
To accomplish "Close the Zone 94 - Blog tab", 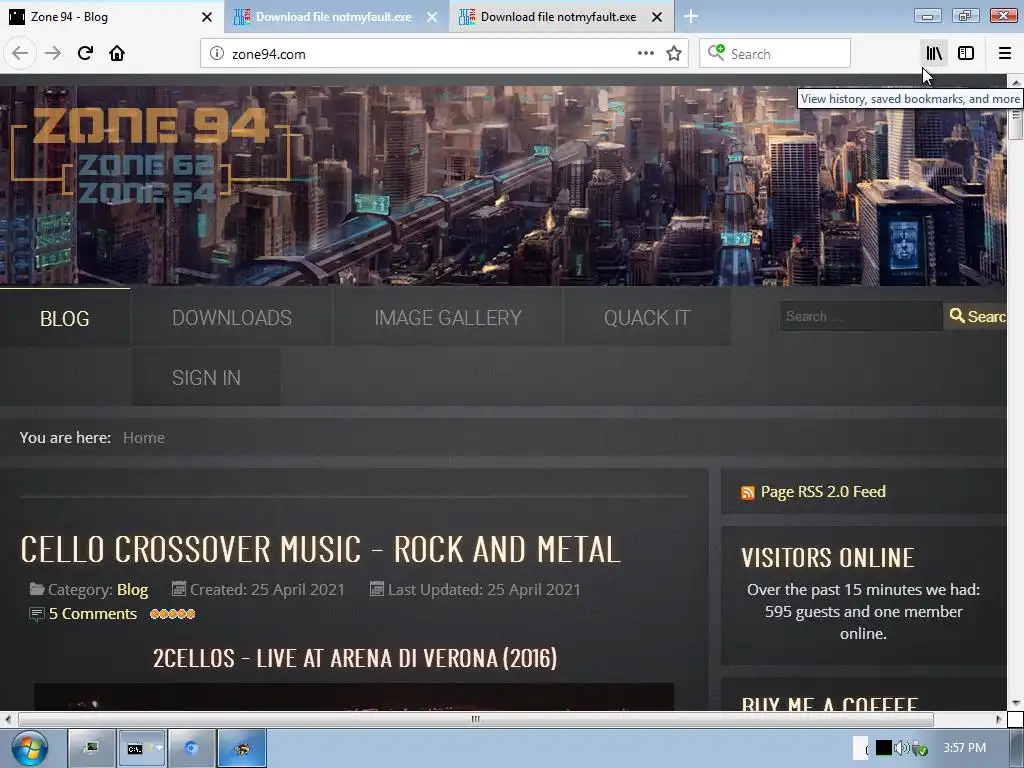I will 206,17.
